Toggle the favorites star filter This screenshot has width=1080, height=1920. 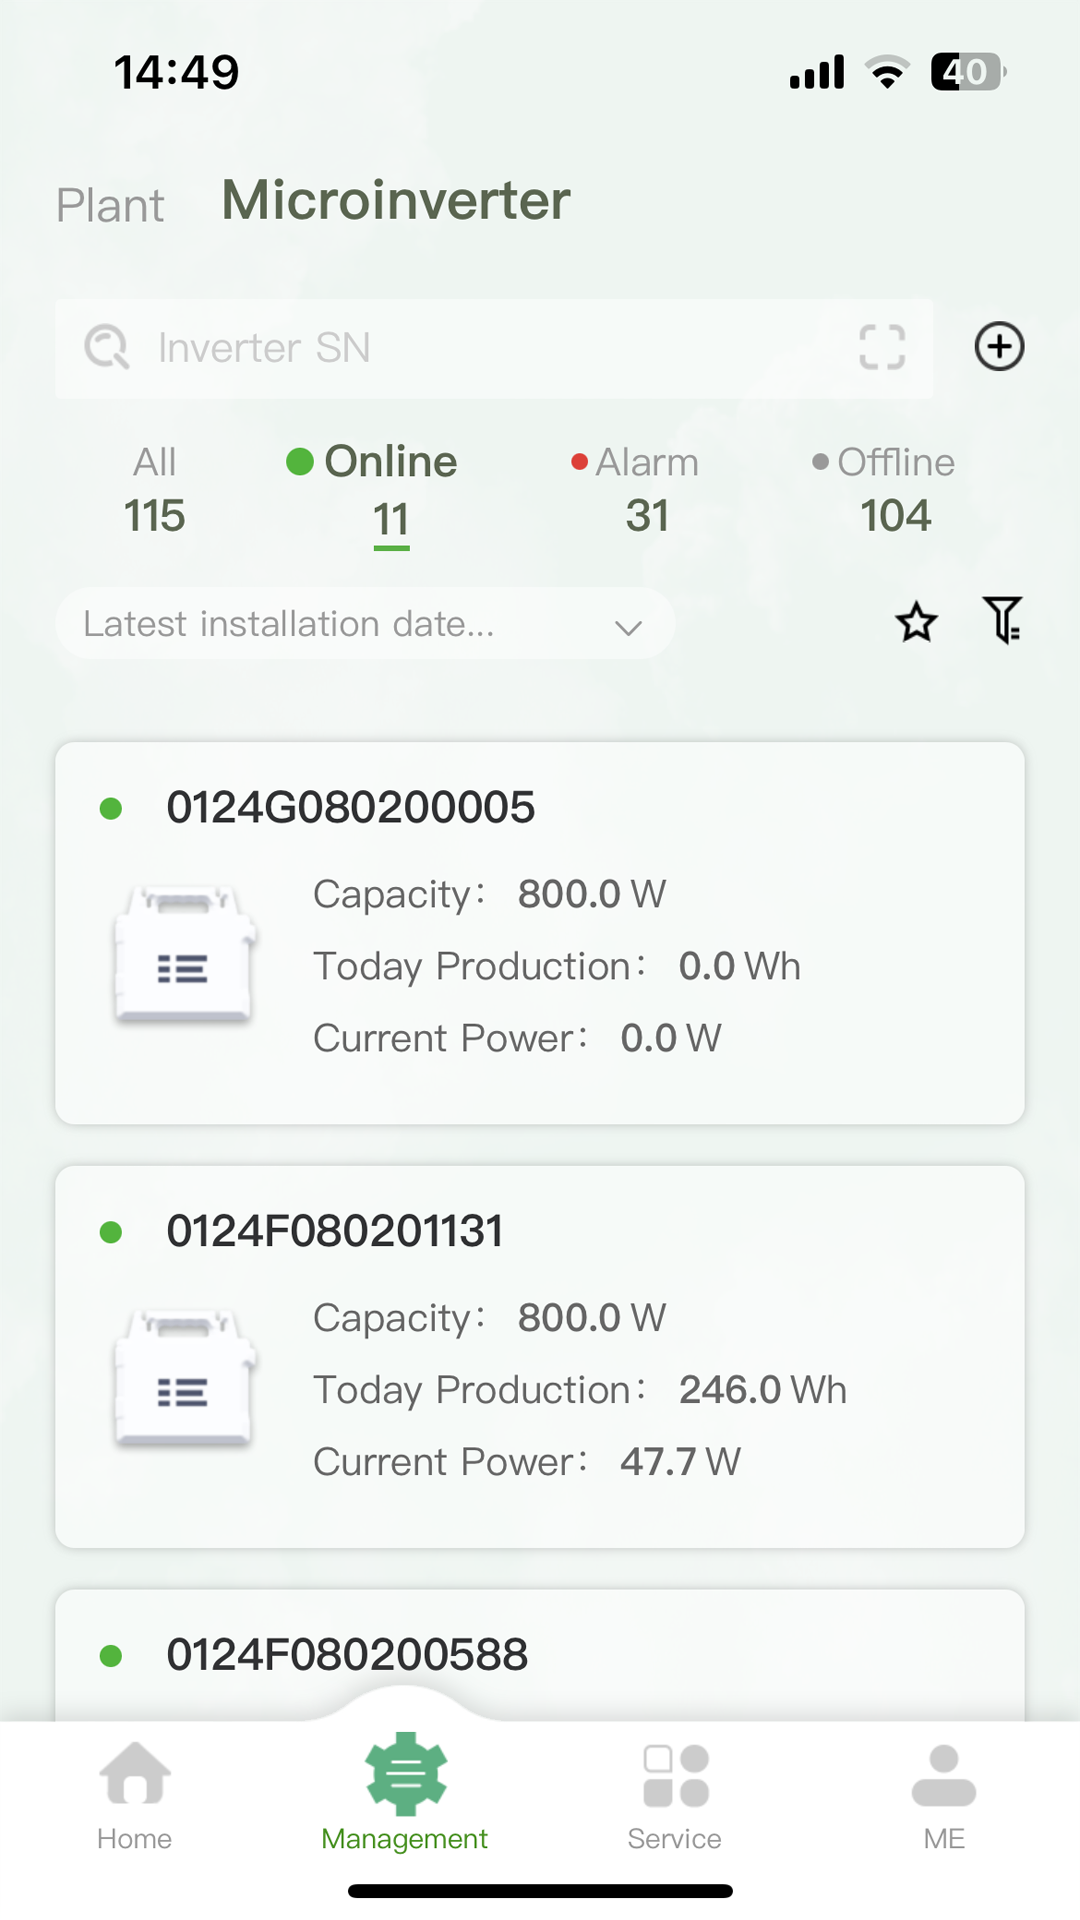click(916, 622)
